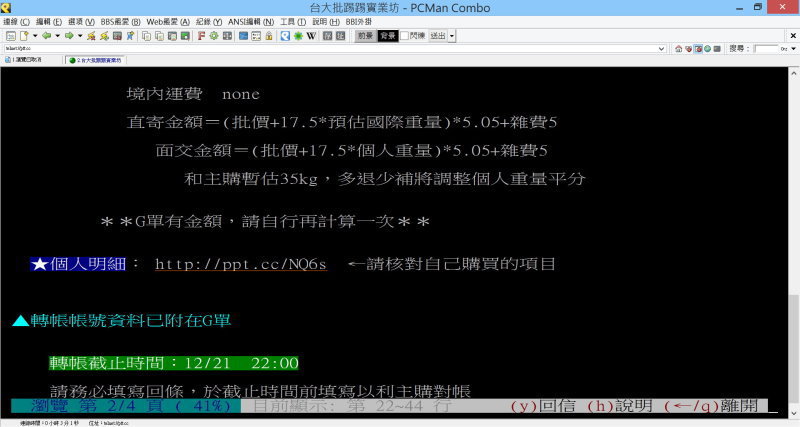Click the list-view toolbar icon
Image resolution: width=800 pixels, height=427 pixels.
click(x=256, y=36)
